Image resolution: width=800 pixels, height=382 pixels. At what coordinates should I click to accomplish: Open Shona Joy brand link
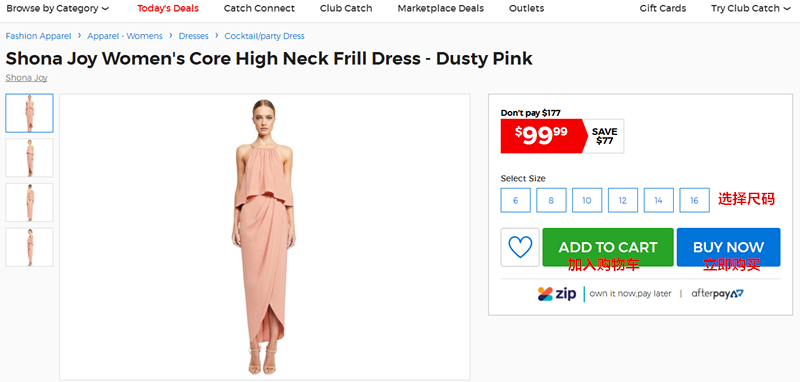(x=27, y=78)
